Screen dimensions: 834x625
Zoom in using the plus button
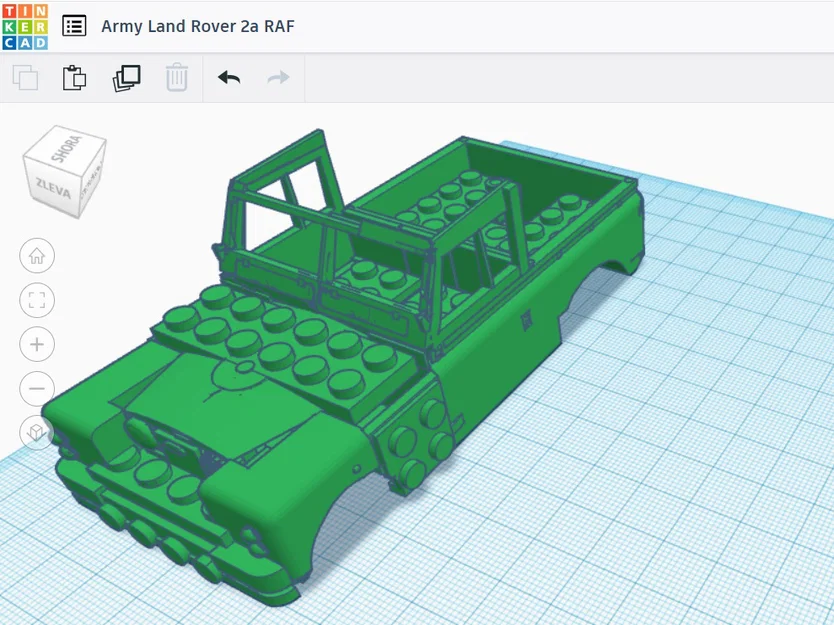[37, 344]
